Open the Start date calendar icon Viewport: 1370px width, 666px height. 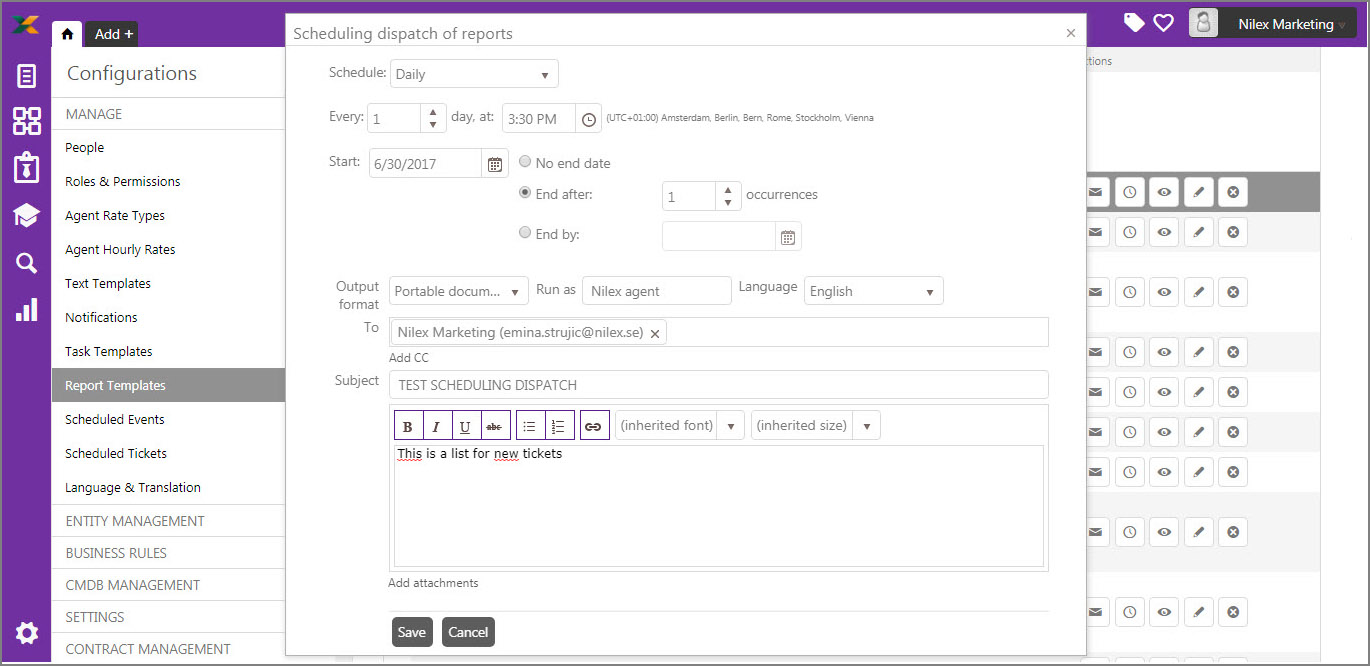(x=495, y=164)
